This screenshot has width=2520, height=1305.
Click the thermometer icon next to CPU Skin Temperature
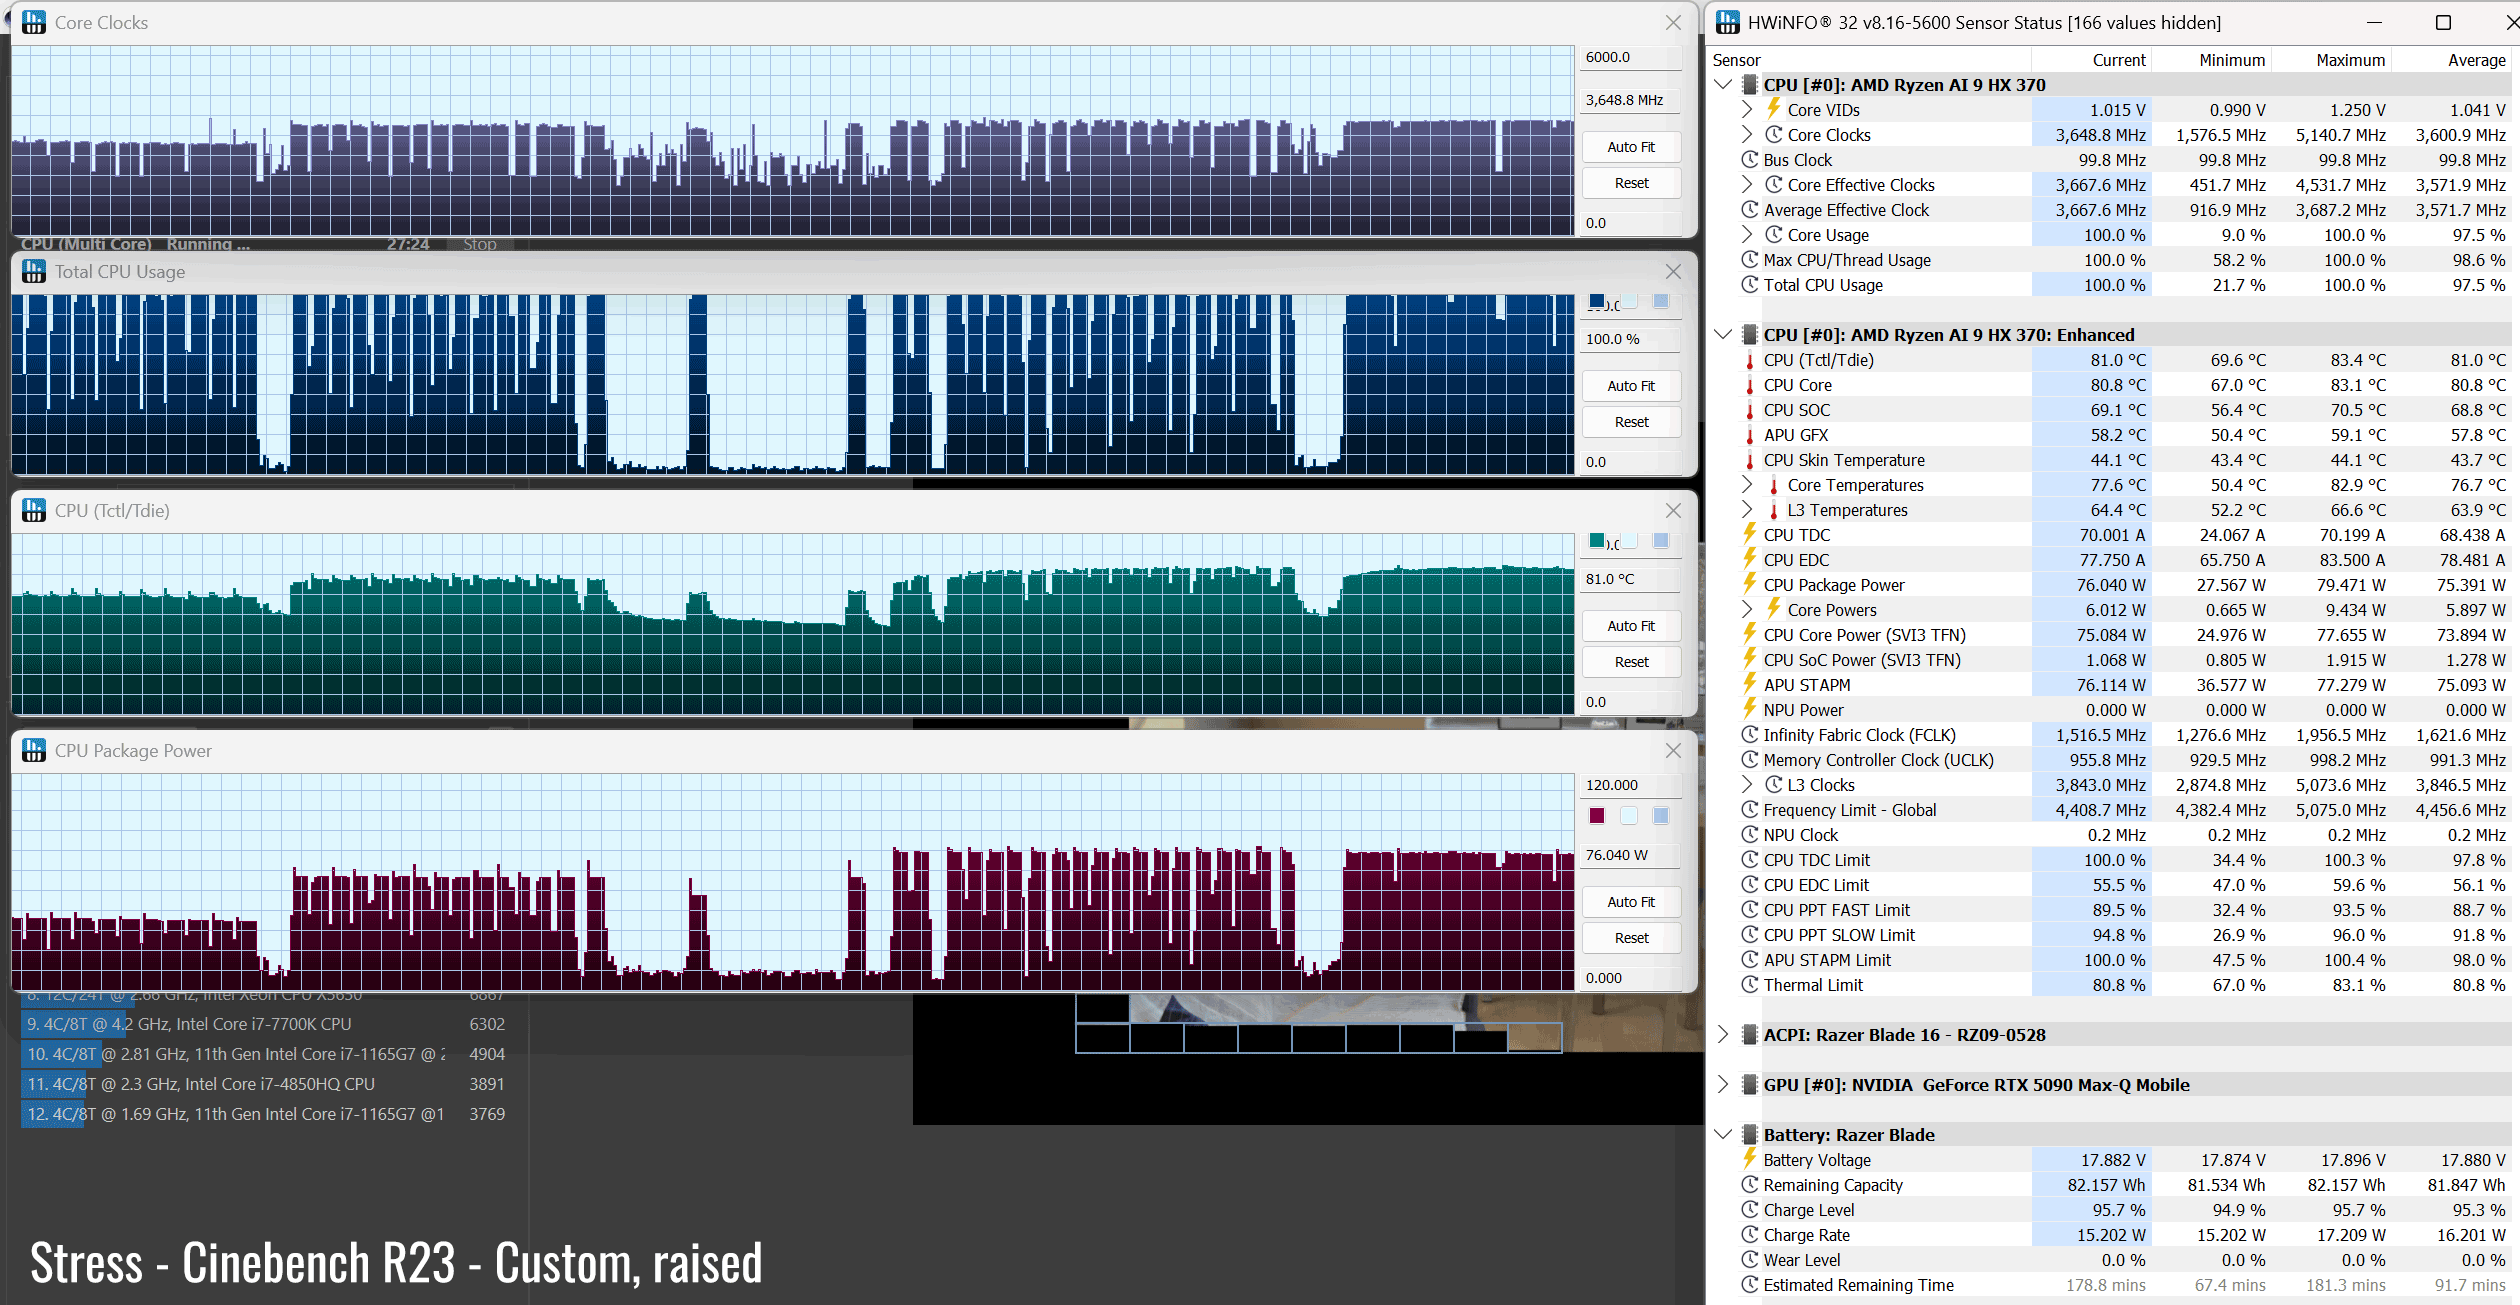[x=1750, y=461]
